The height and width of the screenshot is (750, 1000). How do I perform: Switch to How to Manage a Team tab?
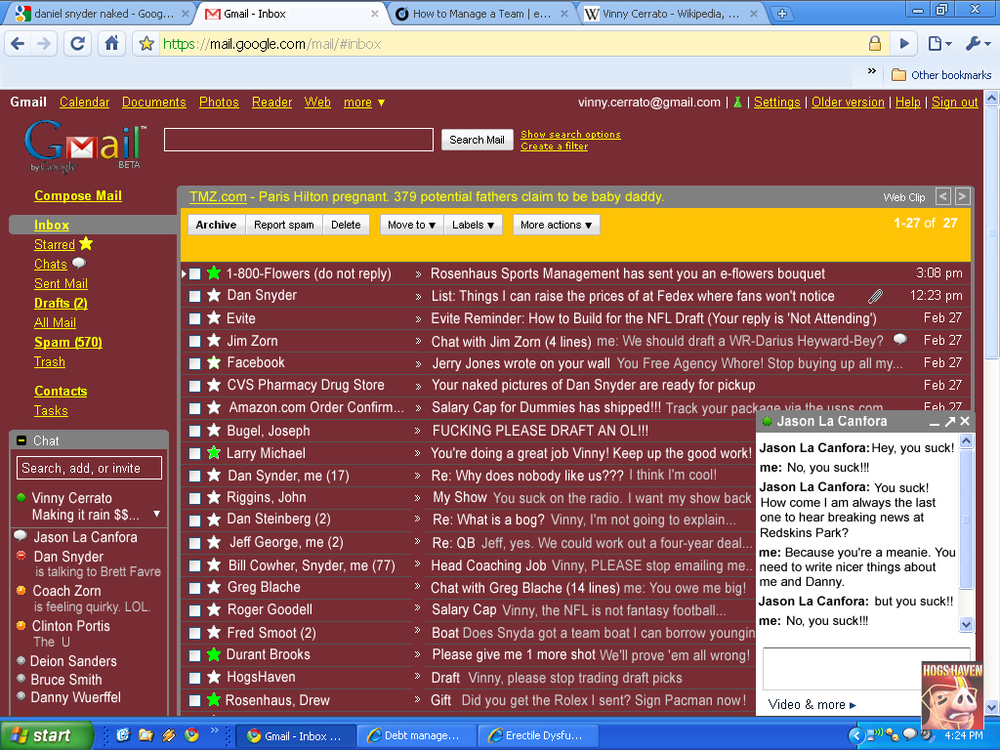click(482, 13)
